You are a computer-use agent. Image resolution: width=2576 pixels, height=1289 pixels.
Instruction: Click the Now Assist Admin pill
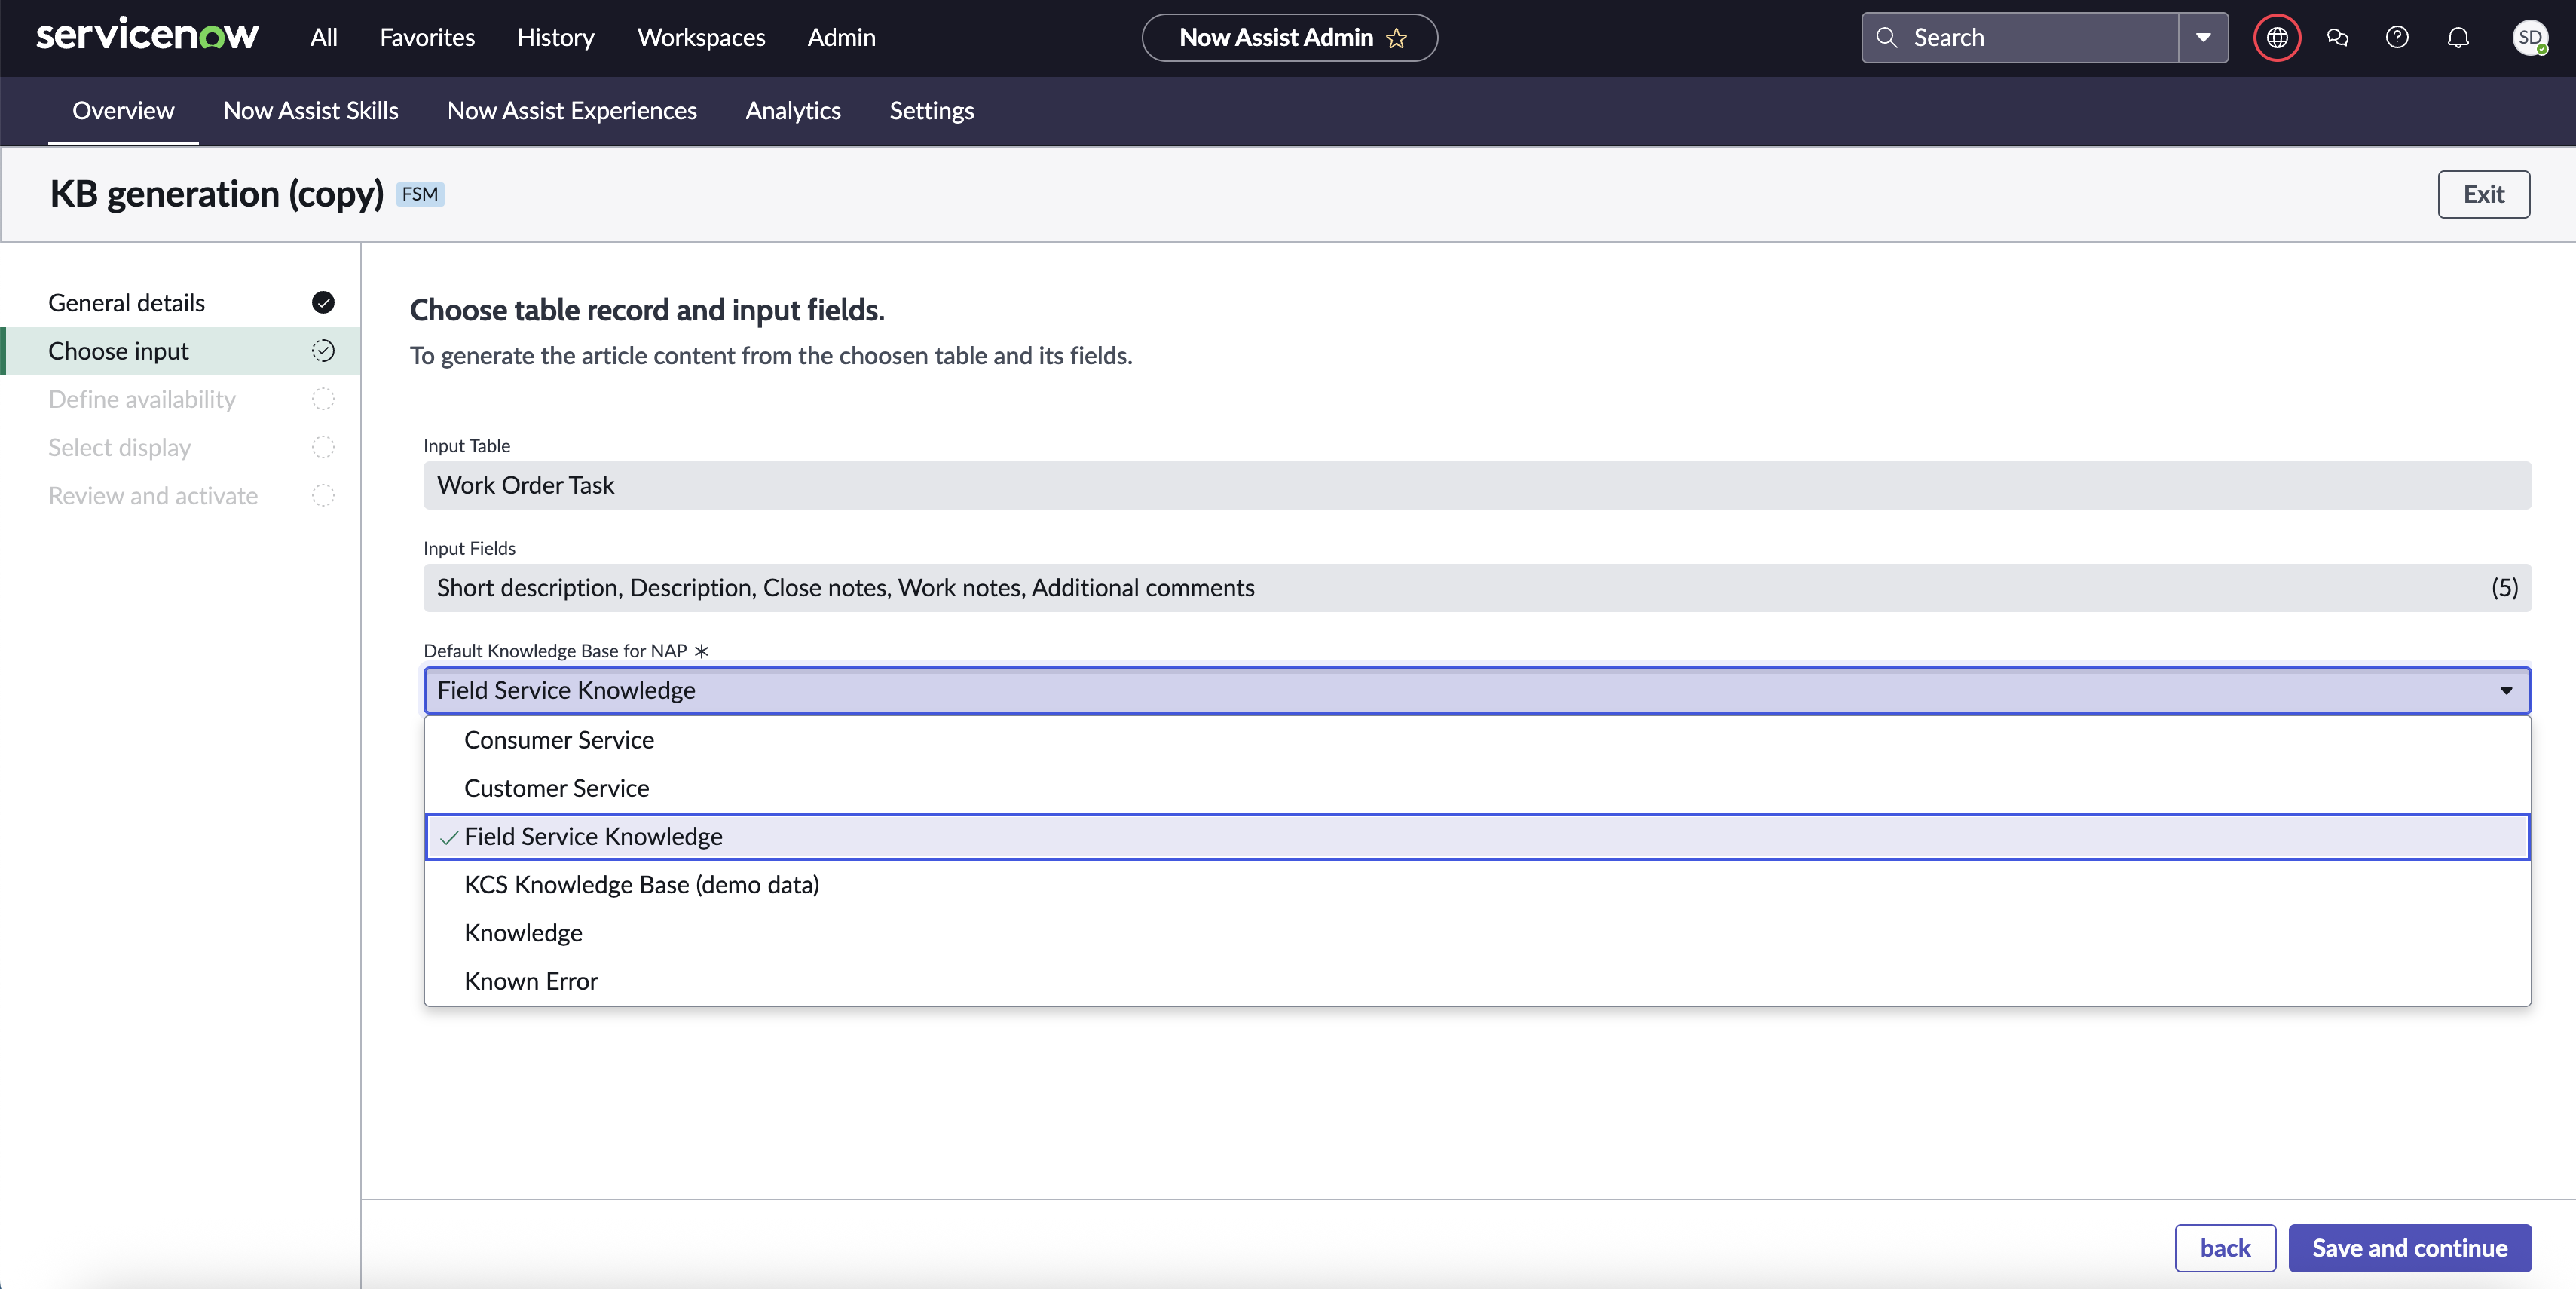(1289, 38)
